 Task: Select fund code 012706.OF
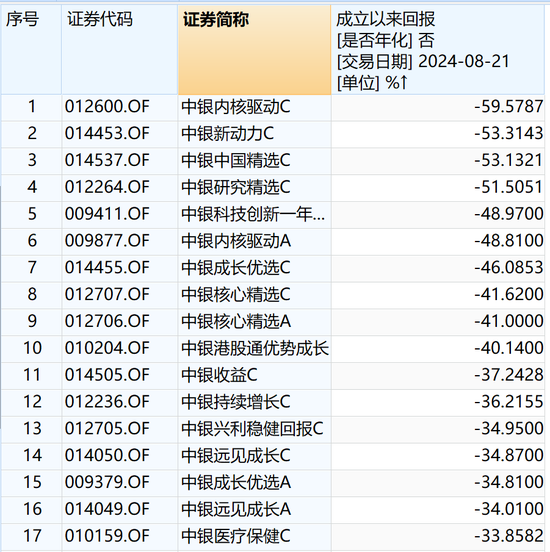pos(107,321)
